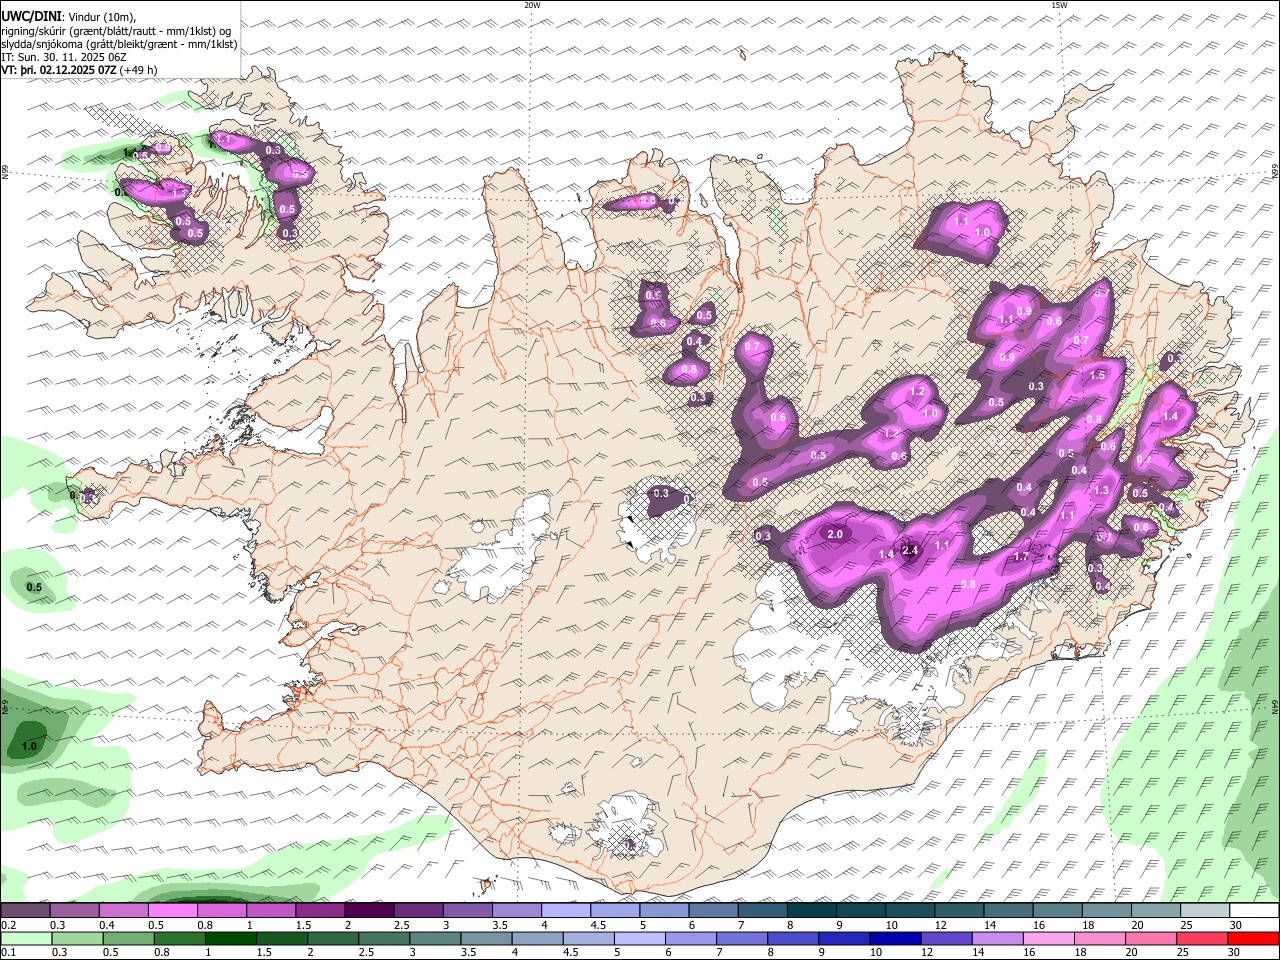The height and width of the screenshot is (960, 1280).
Task: Pick the medium green 0.5–0.8 rain legend swatch
Action: (128, 939)
